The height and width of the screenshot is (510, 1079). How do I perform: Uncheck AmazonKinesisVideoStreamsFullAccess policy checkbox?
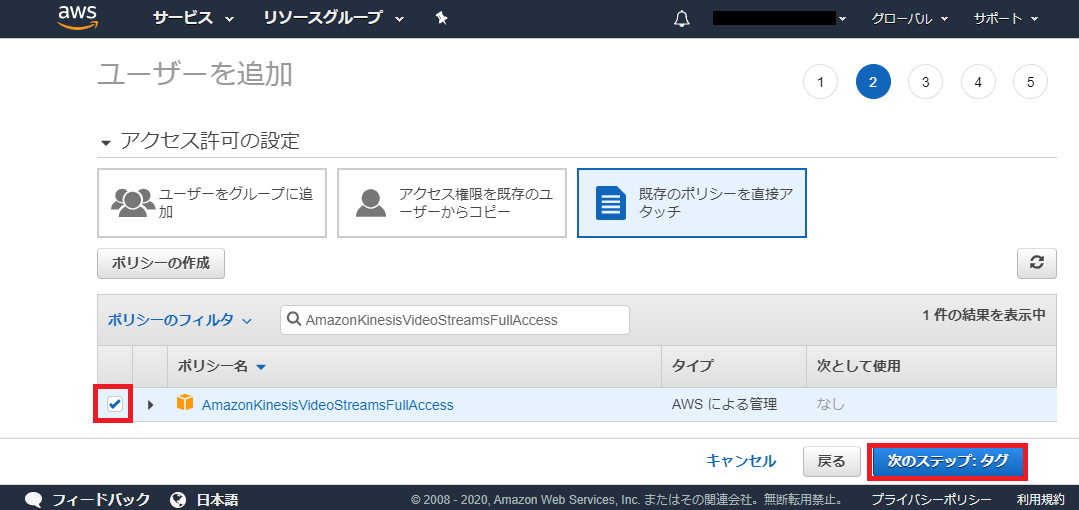(x=115, y=405)
